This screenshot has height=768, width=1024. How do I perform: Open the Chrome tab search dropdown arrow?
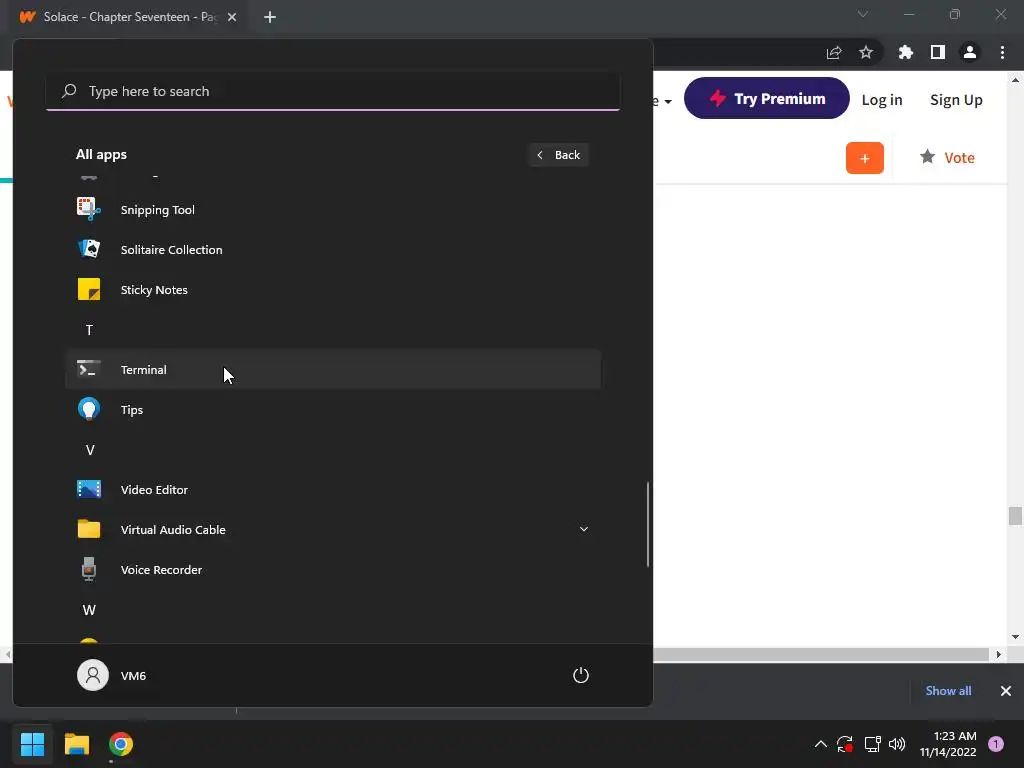(x=863, y=14)
